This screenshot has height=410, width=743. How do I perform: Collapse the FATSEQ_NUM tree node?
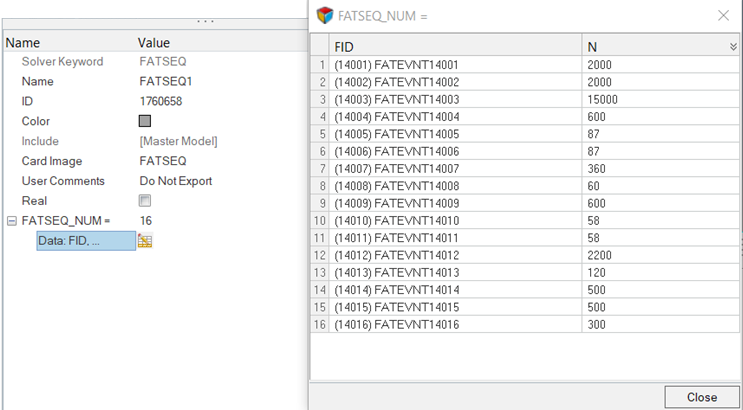click(x=11, y=221)
